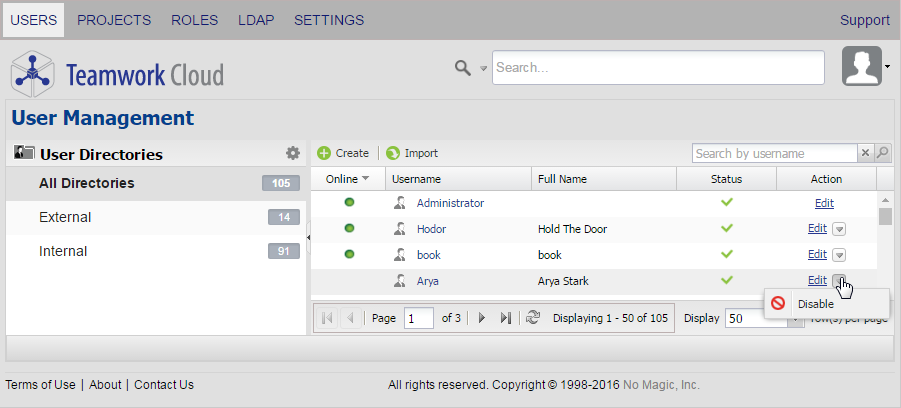Clear the username search with X icon
Screen dimensions: 901x408
(866, 153)
